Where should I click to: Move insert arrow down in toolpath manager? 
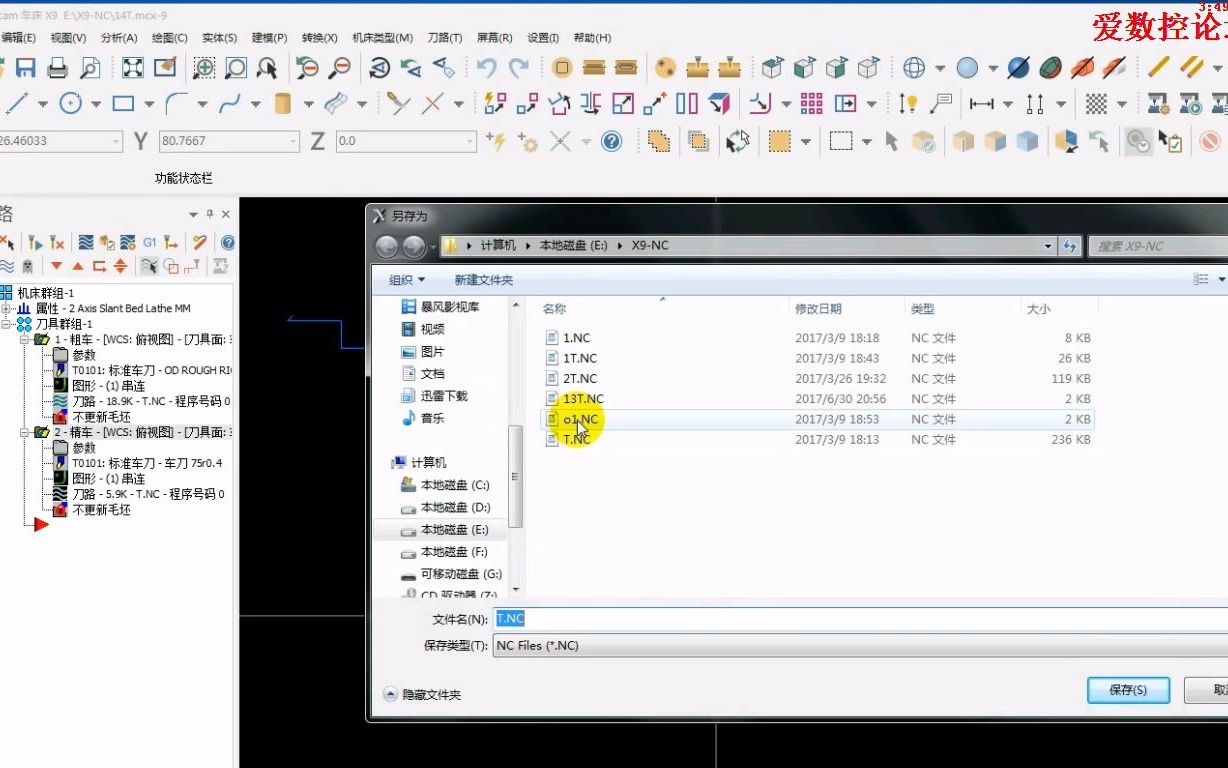(x=57, y=266)
